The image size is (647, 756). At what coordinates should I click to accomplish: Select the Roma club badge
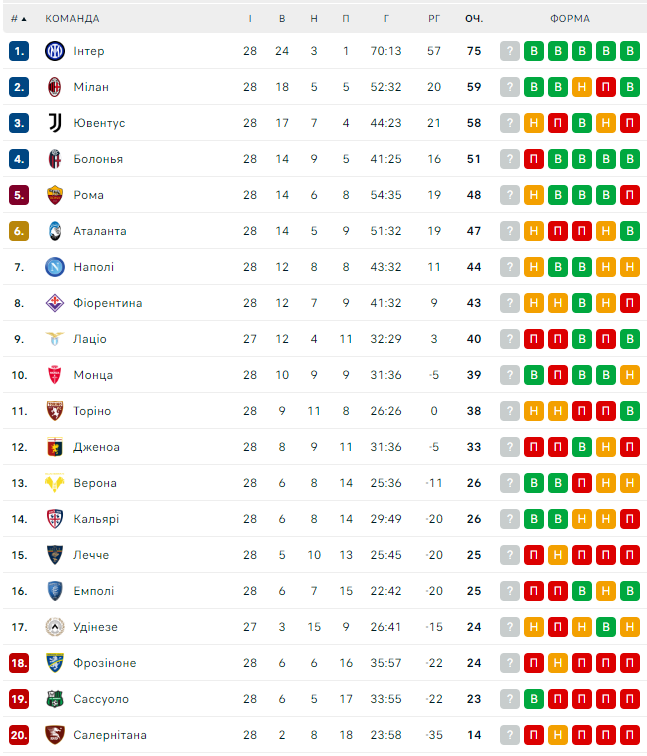[x=54, y=195]
